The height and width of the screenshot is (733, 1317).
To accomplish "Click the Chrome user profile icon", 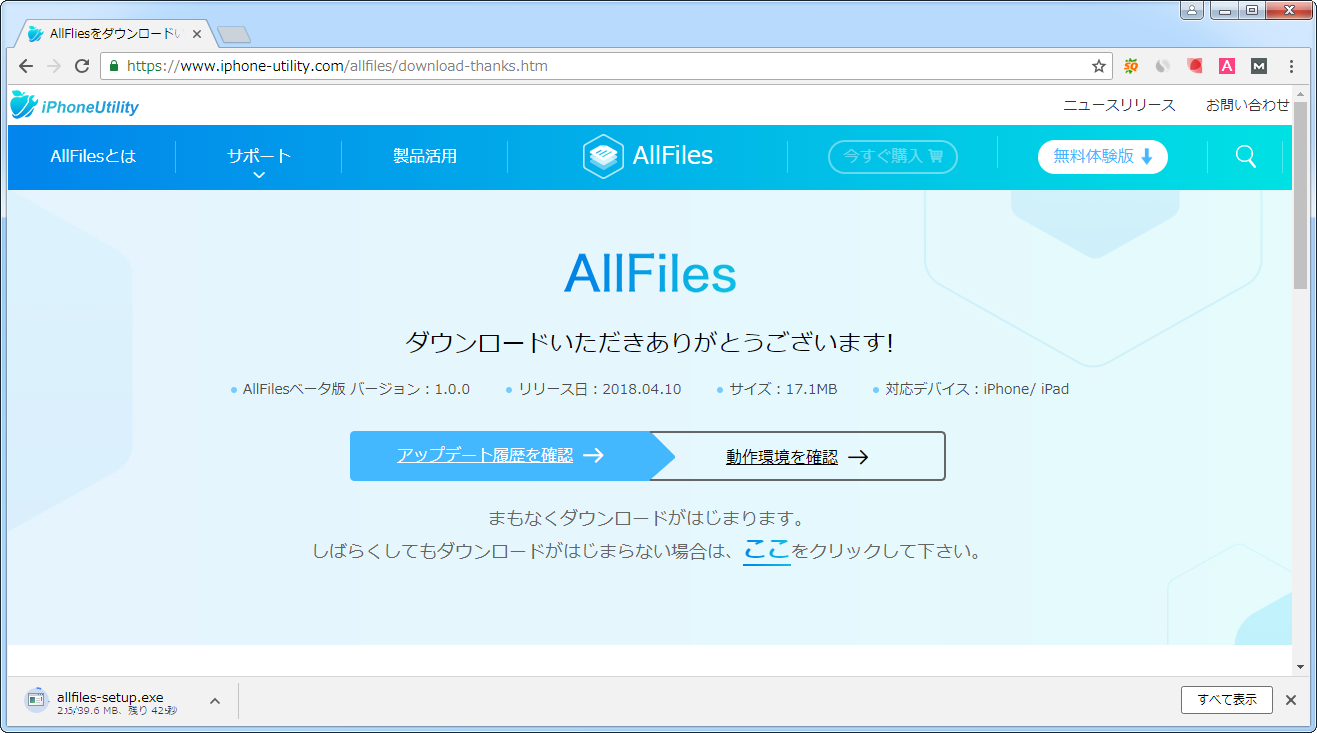I will [1191, 10].
